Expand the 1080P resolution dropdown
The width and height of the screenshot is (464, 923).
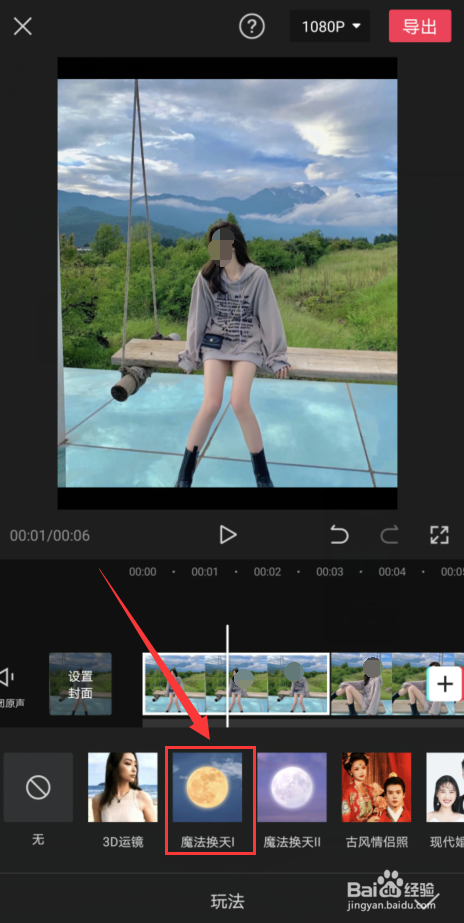pyautogui.click(x=330, y=26)
